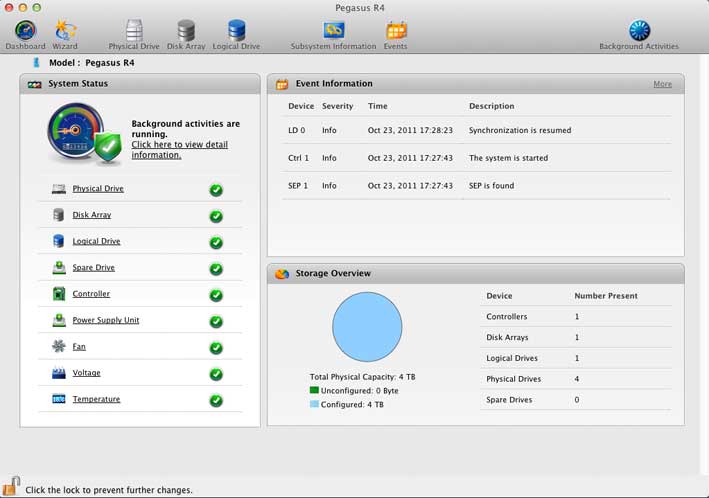709x498 pixels.
Task: Click the light blue Configured legend swatch
Action: 314,404
